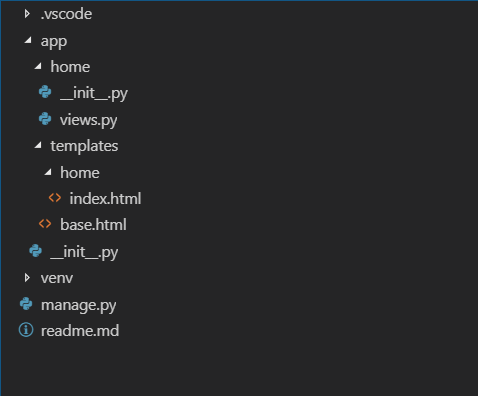Screen dimensions: 478x396
Task: Select the templates folder label
Action: 84,146
